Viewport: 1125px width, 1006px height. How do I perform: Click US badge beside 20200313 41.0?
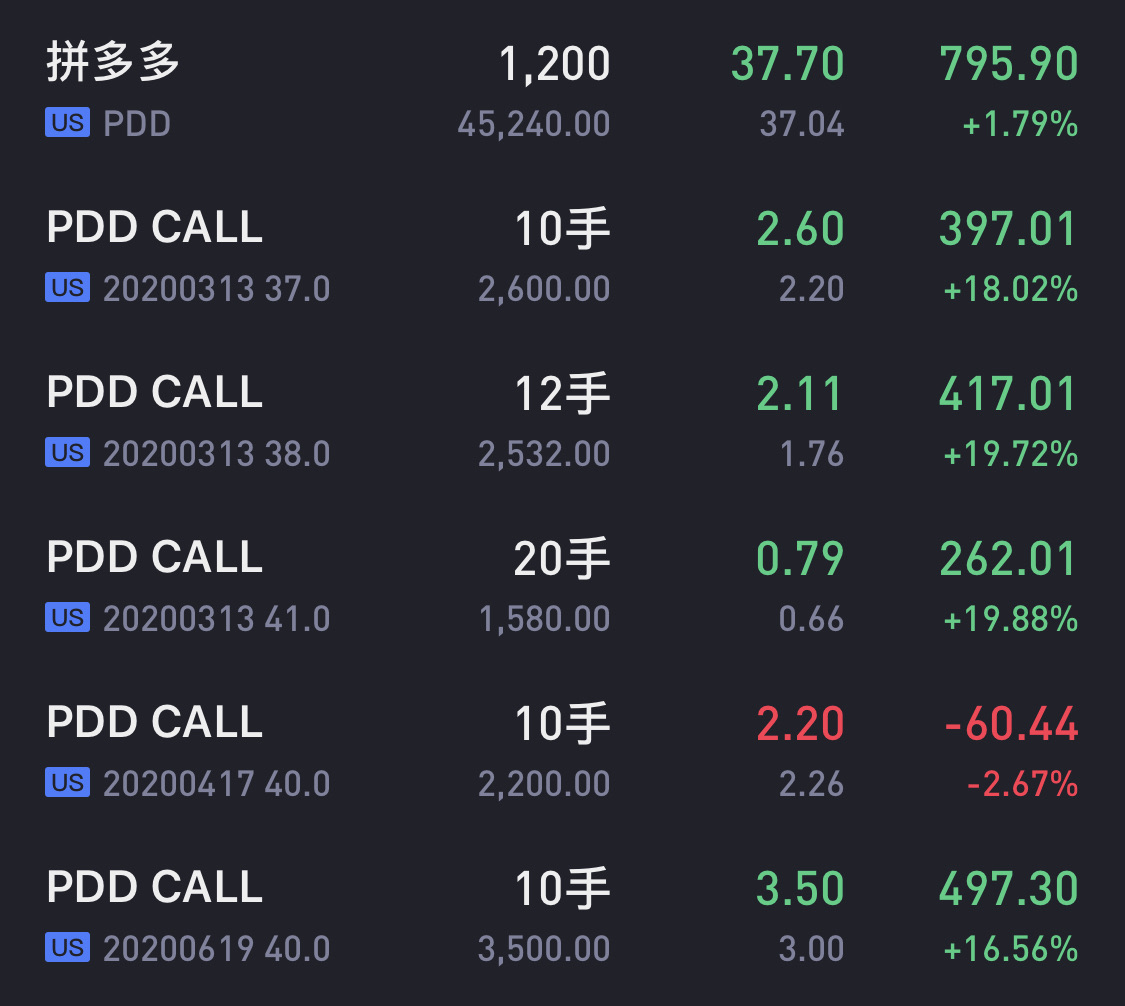[x=67, y=618]
